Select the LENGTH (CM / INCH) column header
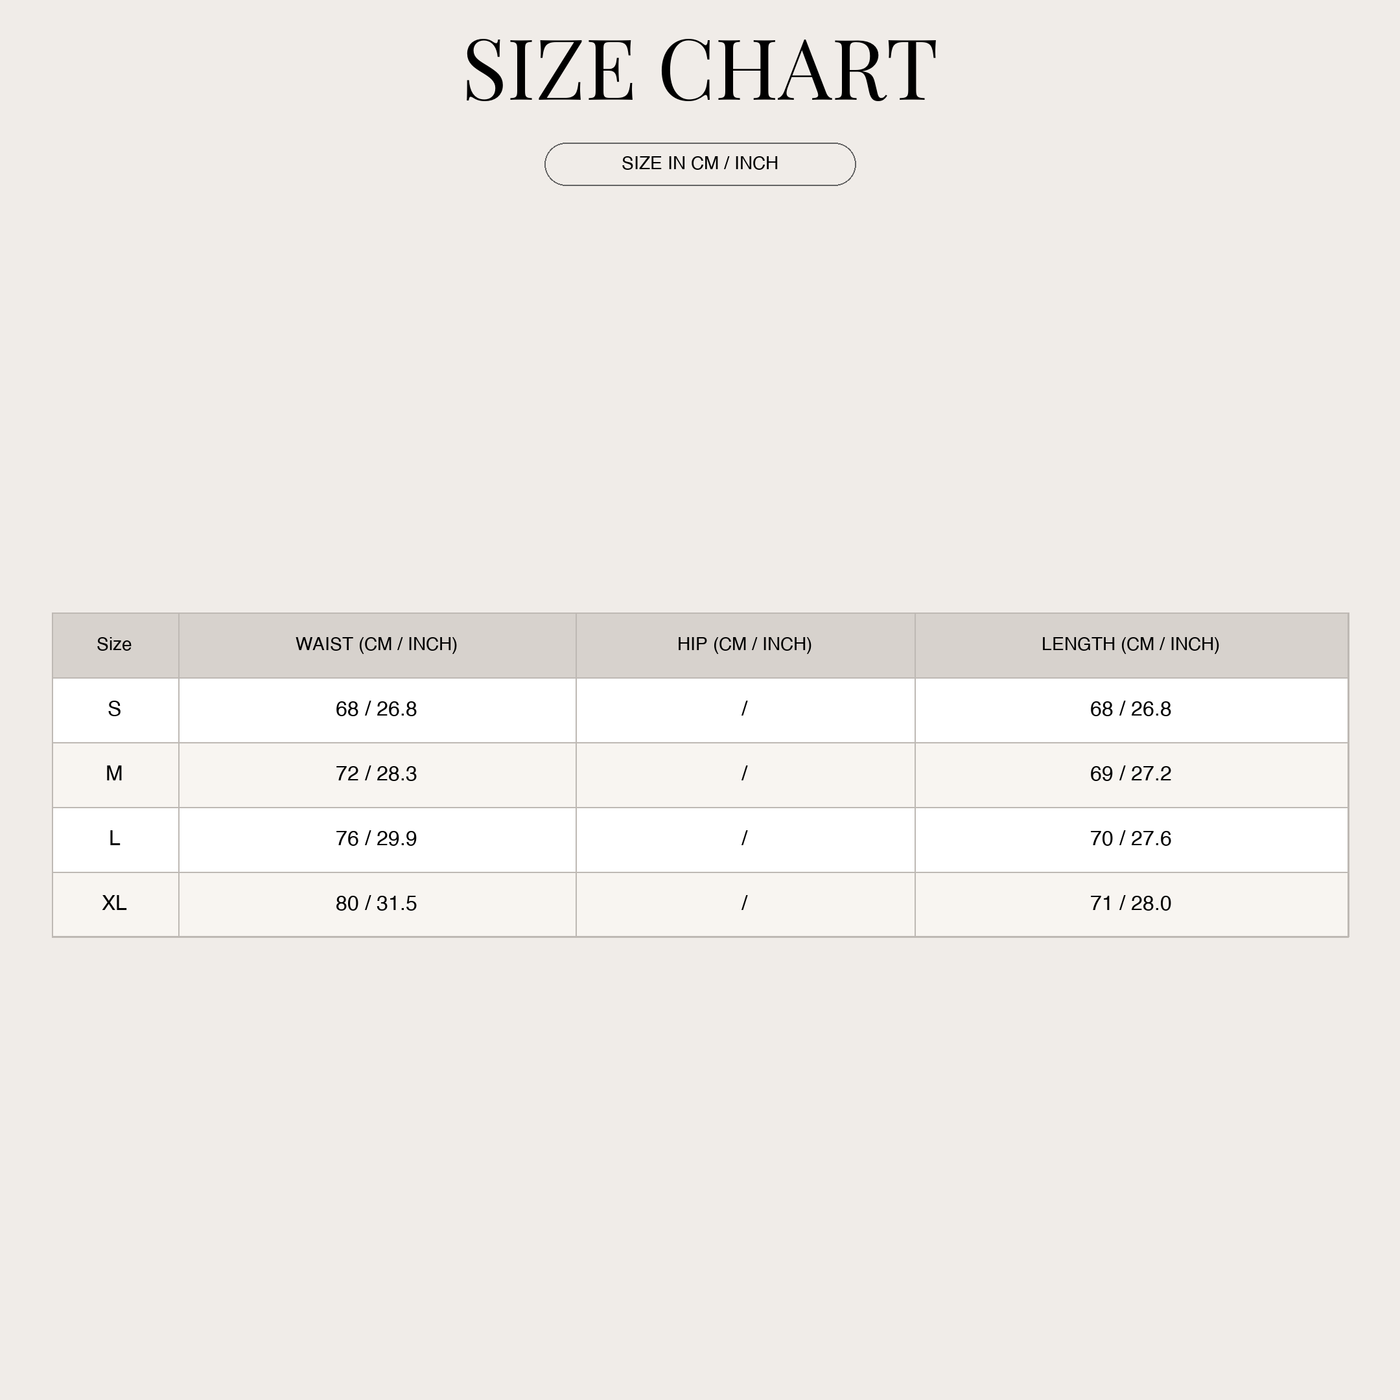 pyautogui.click(x=1131, y=645)
